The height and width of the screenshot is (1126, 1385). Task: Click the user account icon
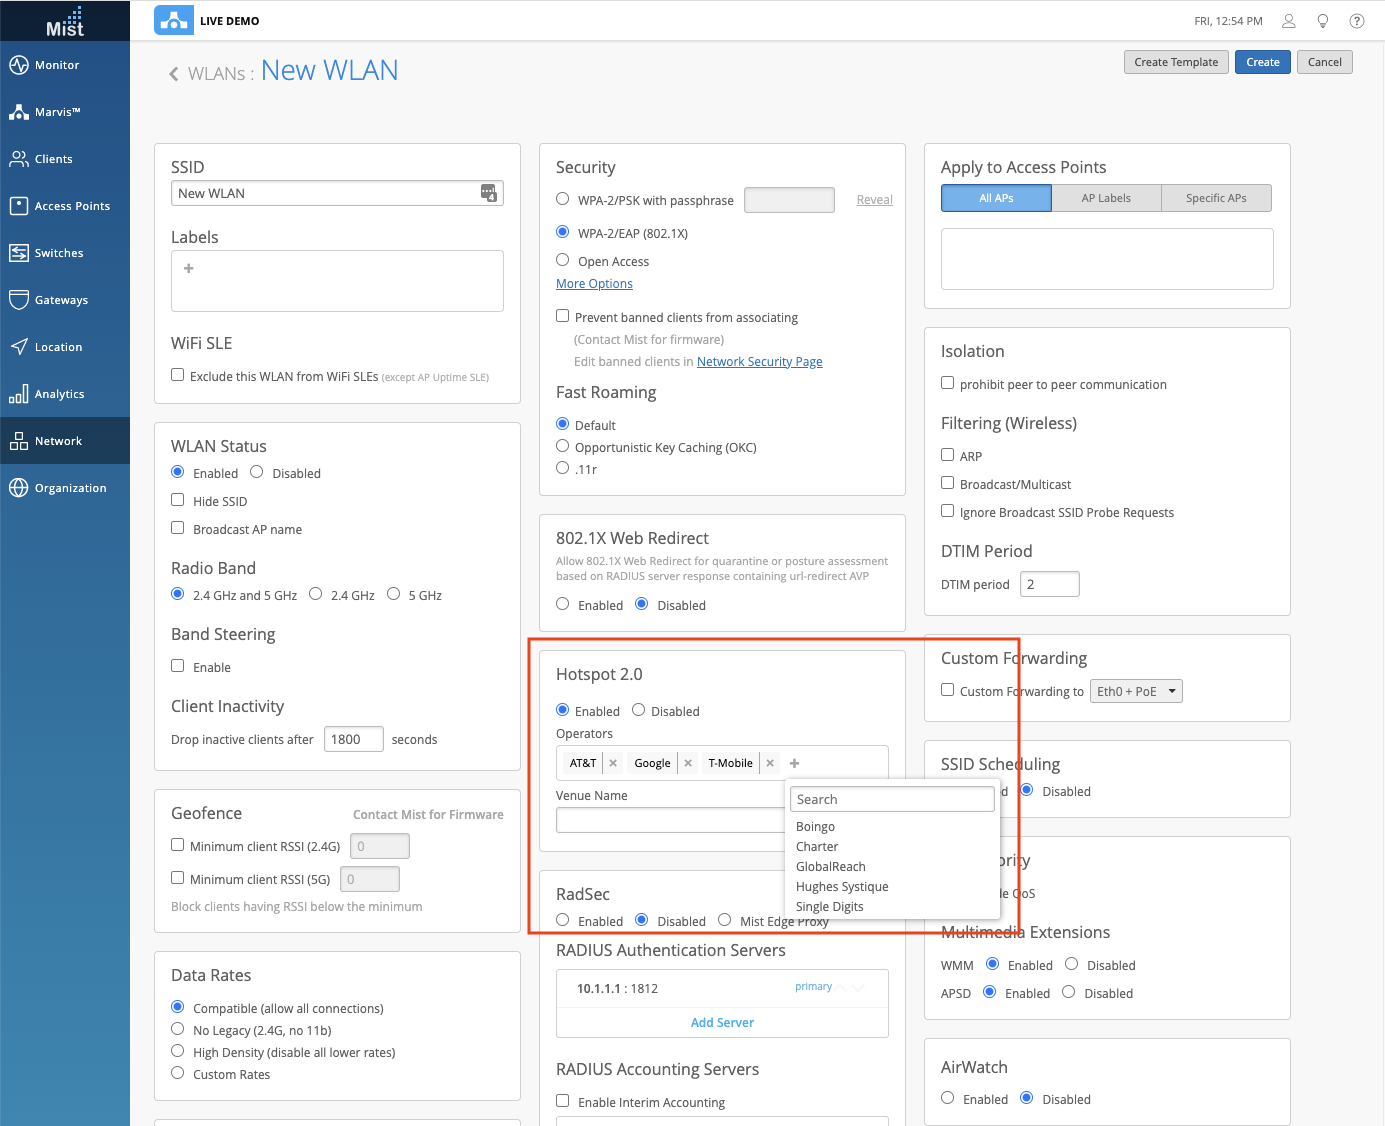pyautogui.click(x=1289, y=21)
